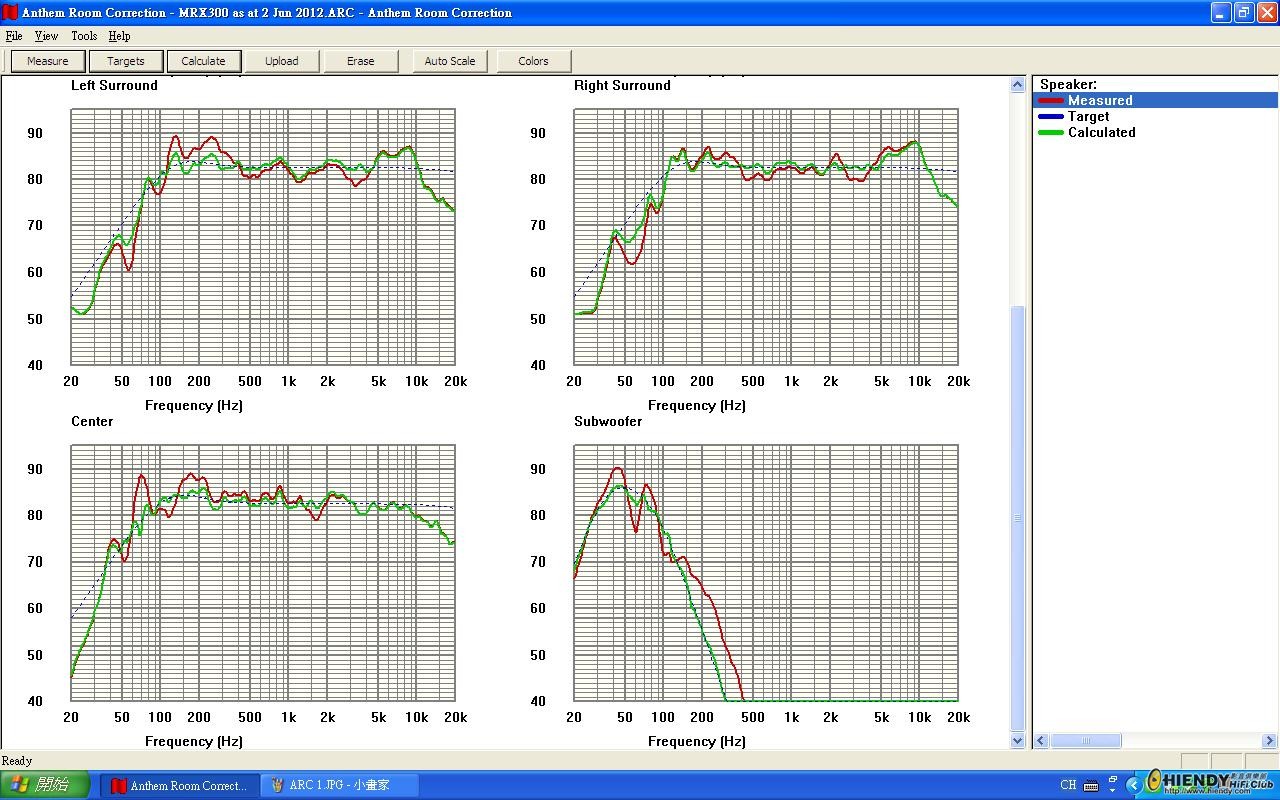The height and width of the screenshot is (800, 1280).
Task: Expand hidden system tray icons
Action: click(1134, 786)
